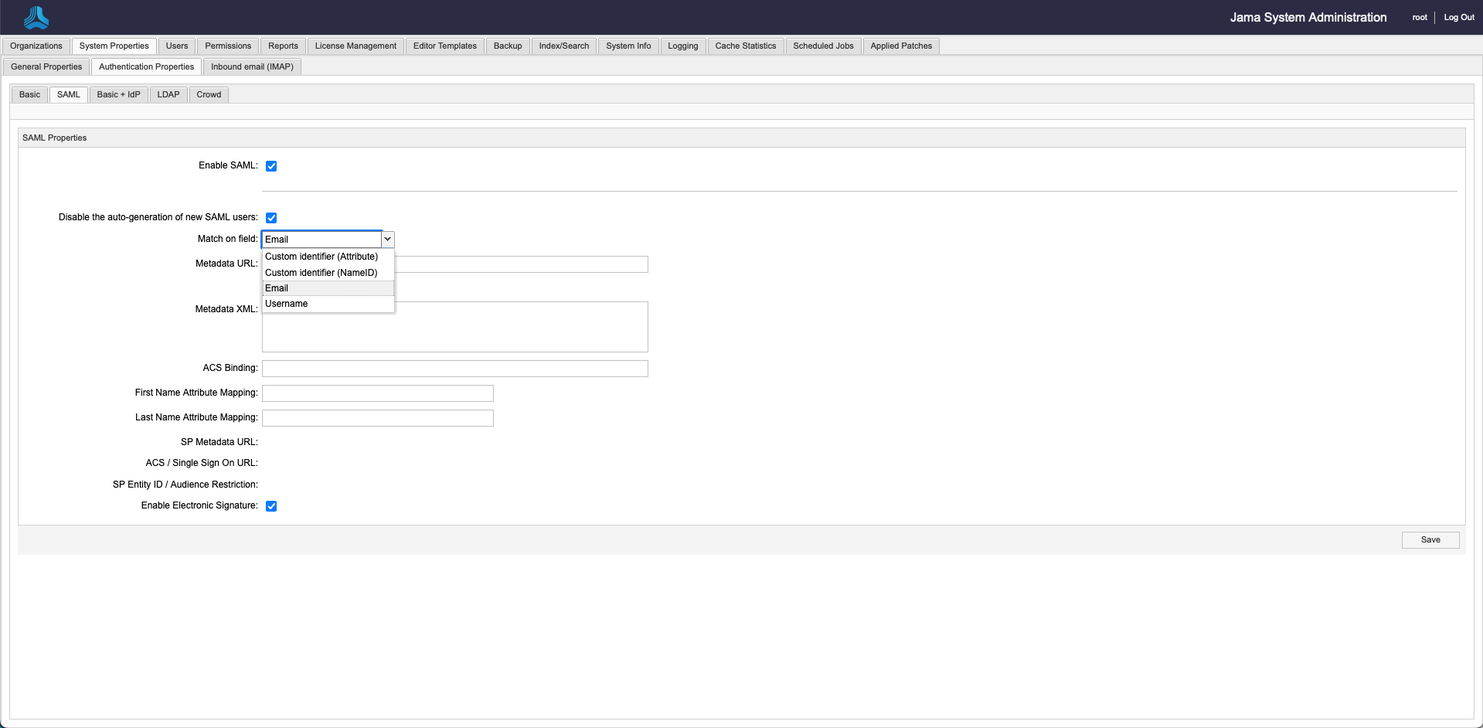
Task: Click First Name Attribute Mapping field
Action: 378,393
